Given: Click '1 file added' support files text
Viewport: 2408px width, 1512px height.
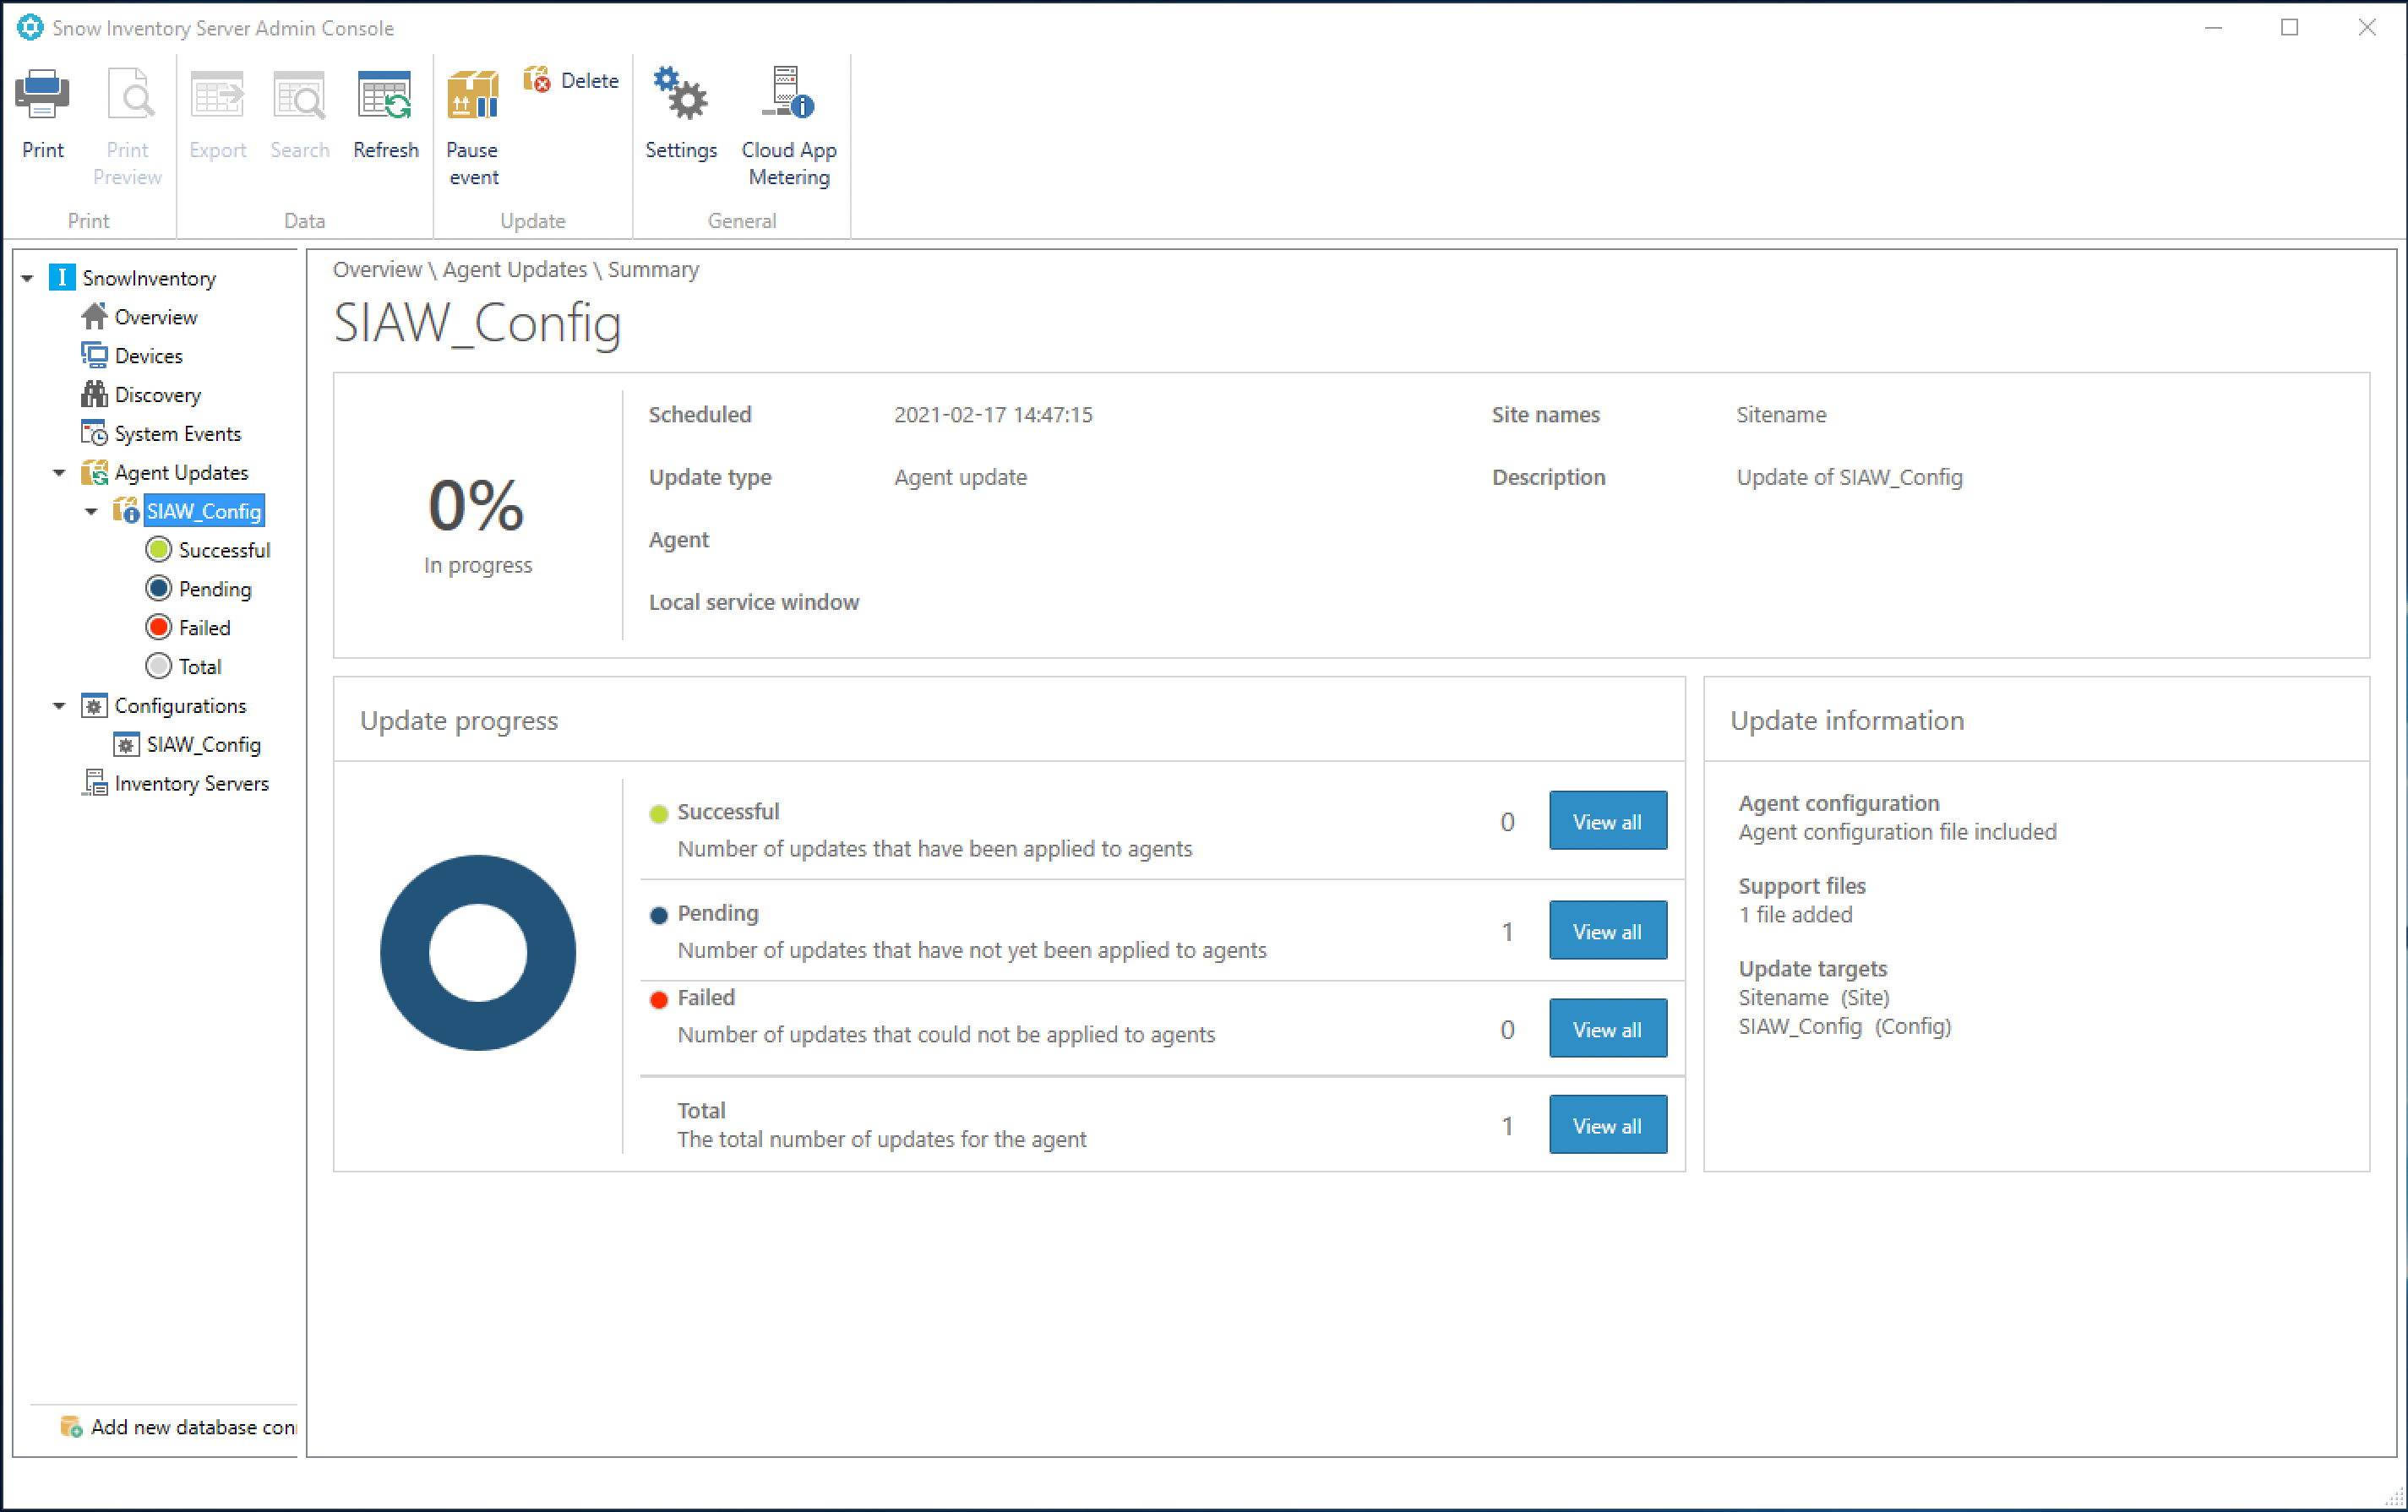Looking at the screenshot, I should coord(1795,915).
